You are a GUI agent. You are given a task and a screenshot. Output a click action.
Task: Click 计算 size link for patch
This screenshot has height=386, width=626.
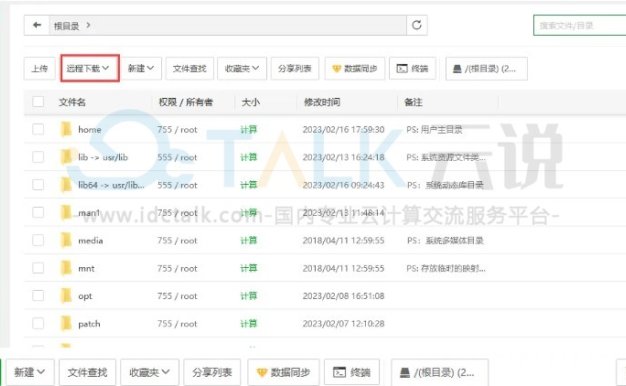click(248, 323)
